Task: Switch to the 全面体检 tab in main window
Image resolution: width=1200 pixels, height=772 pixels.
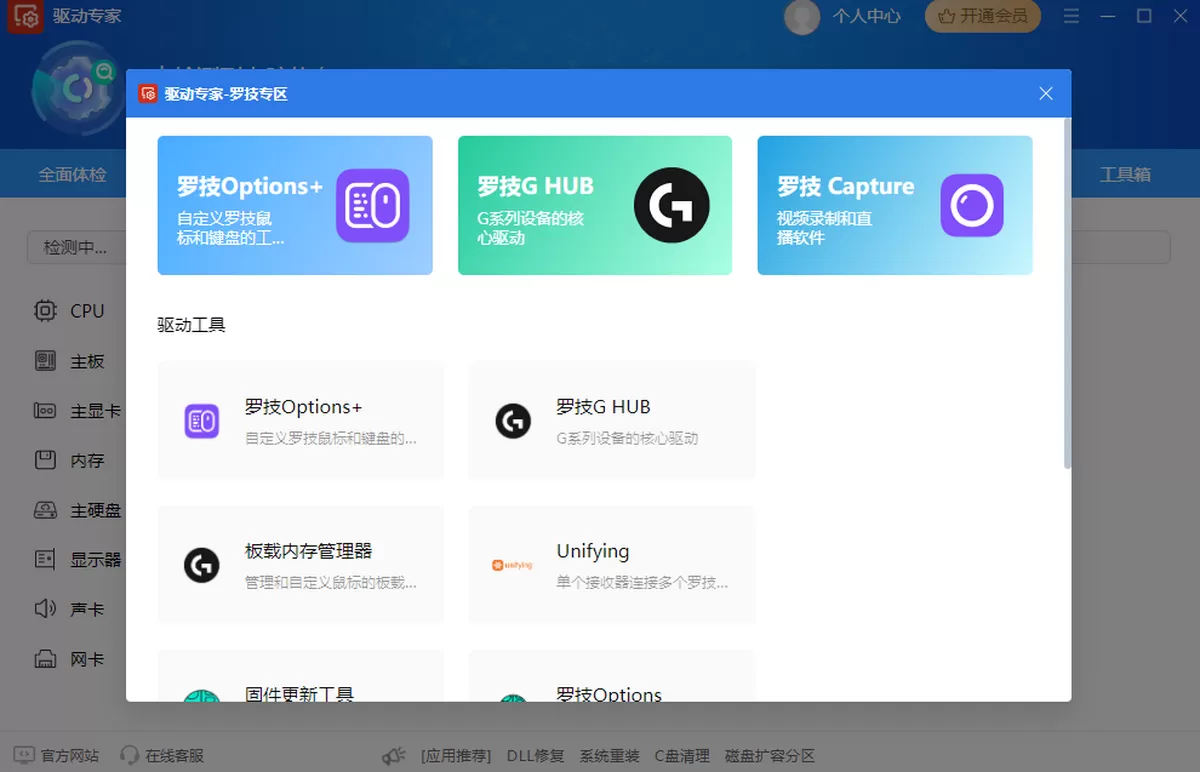Action: pyautogui.click(x=72, y=174)
